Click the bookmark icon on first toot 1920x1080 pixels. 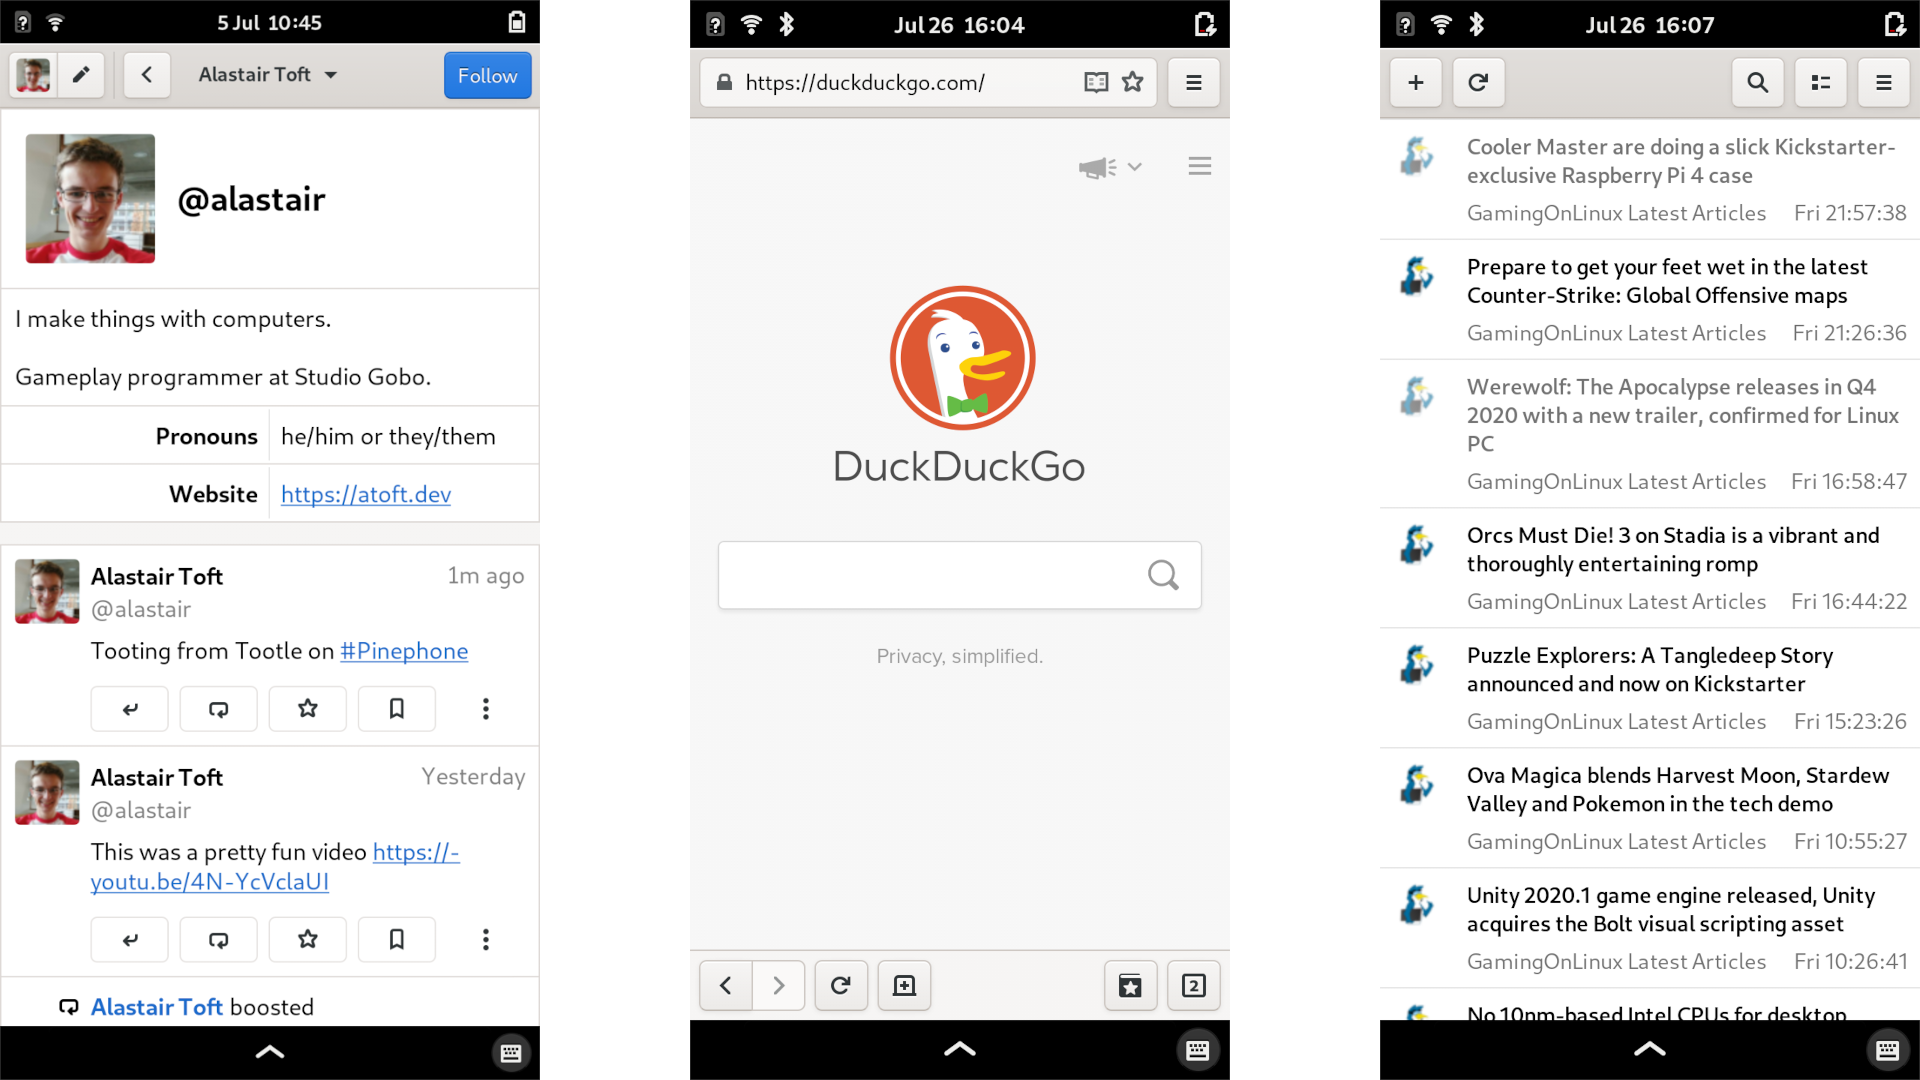[x=396, y=708]
